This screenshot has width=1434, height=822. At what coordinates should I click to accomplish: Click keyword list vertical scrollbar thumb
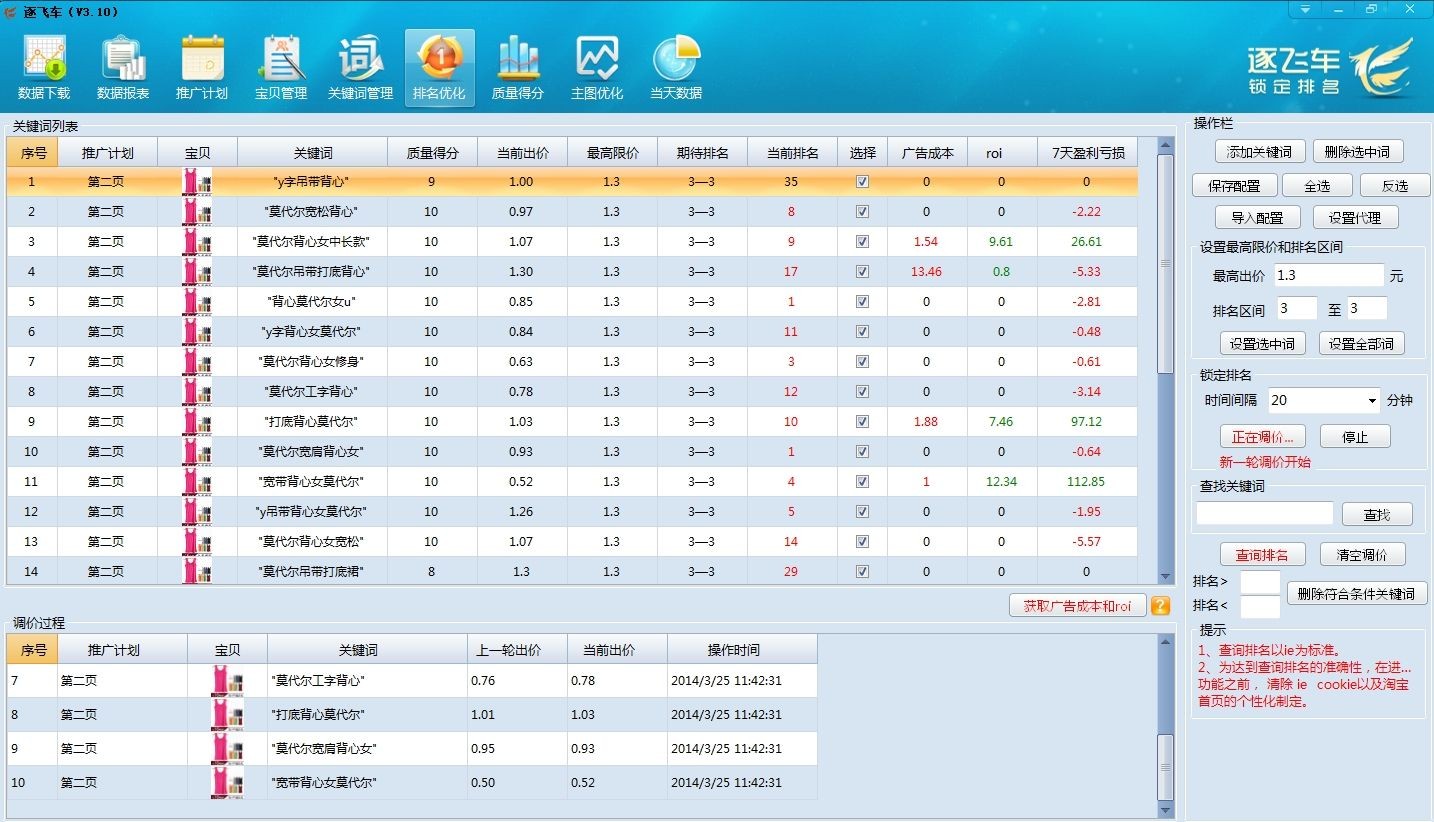[1165, 264]
